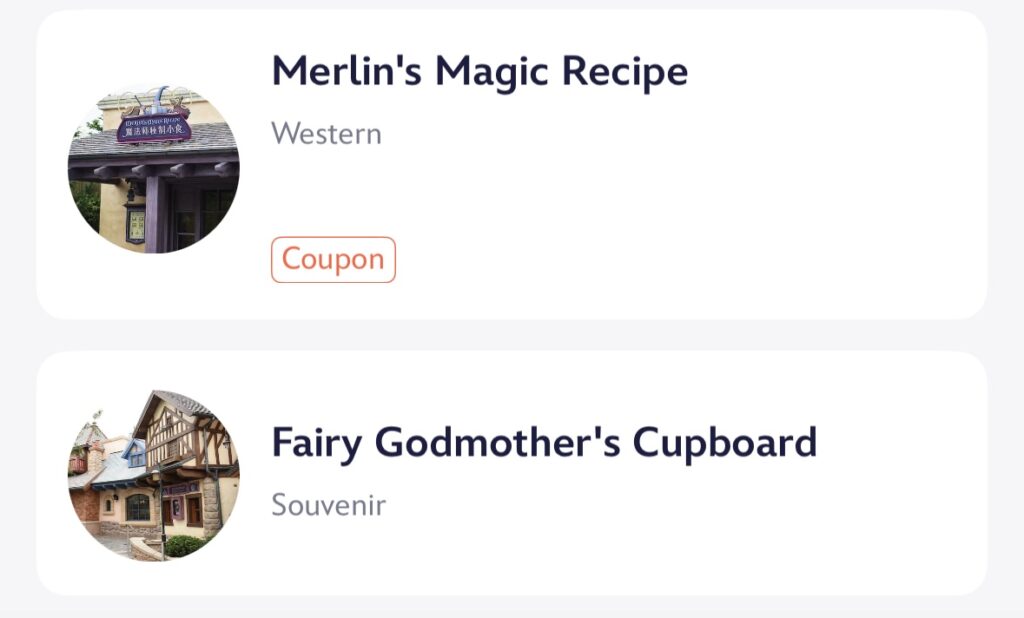Select the Merlin's Magic Recipe title
This screenshot has width=1024, height=618.
pos(479,71)
